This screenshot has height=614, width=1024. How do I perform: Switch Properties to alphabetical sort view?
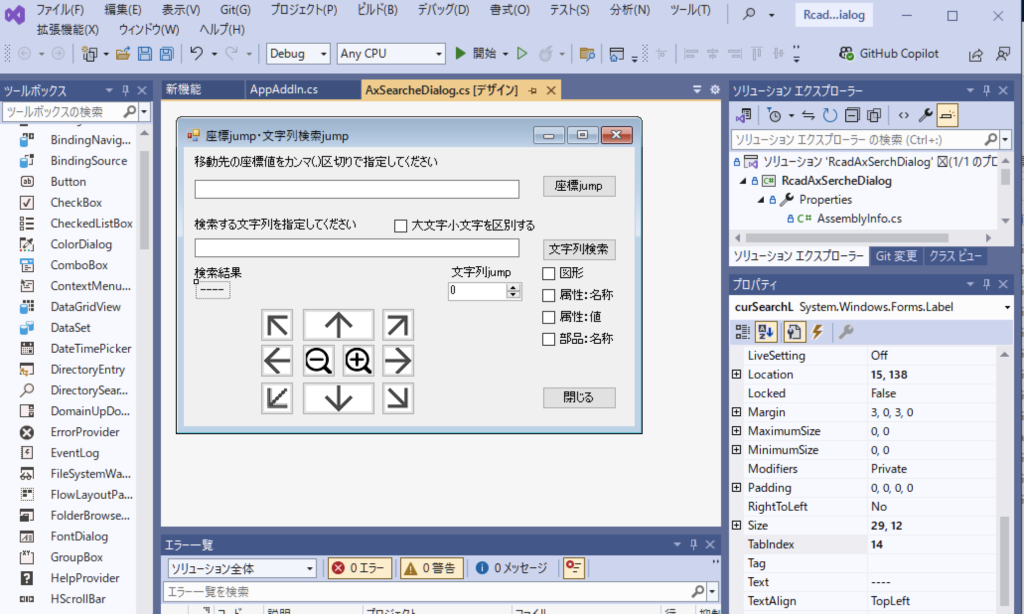766,332
